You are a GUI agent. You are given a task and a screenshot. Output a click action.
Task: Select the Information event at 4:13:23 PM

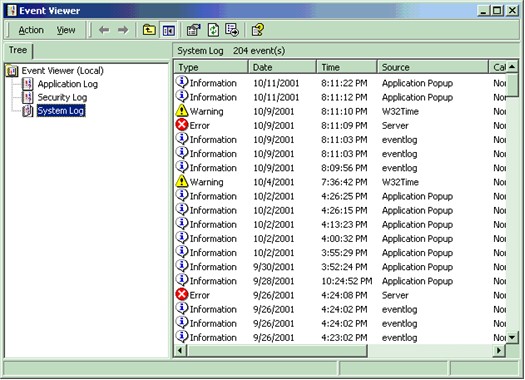coord(341,224)
